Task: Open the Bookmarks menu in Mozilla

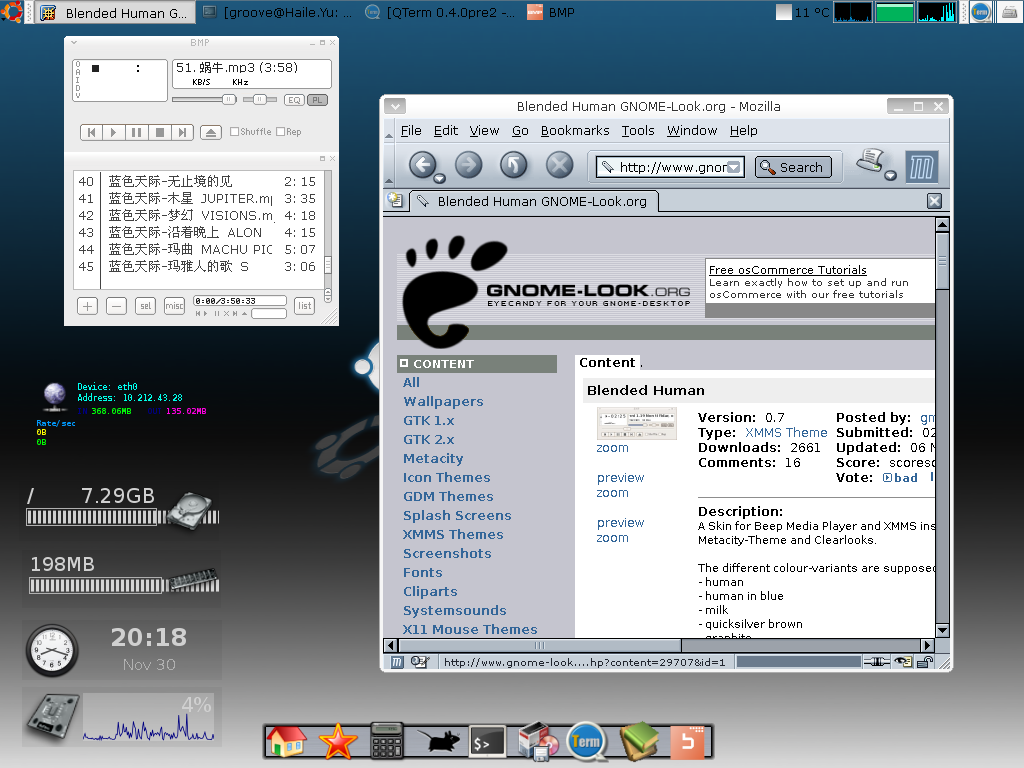Action: (x=575, y=131)
